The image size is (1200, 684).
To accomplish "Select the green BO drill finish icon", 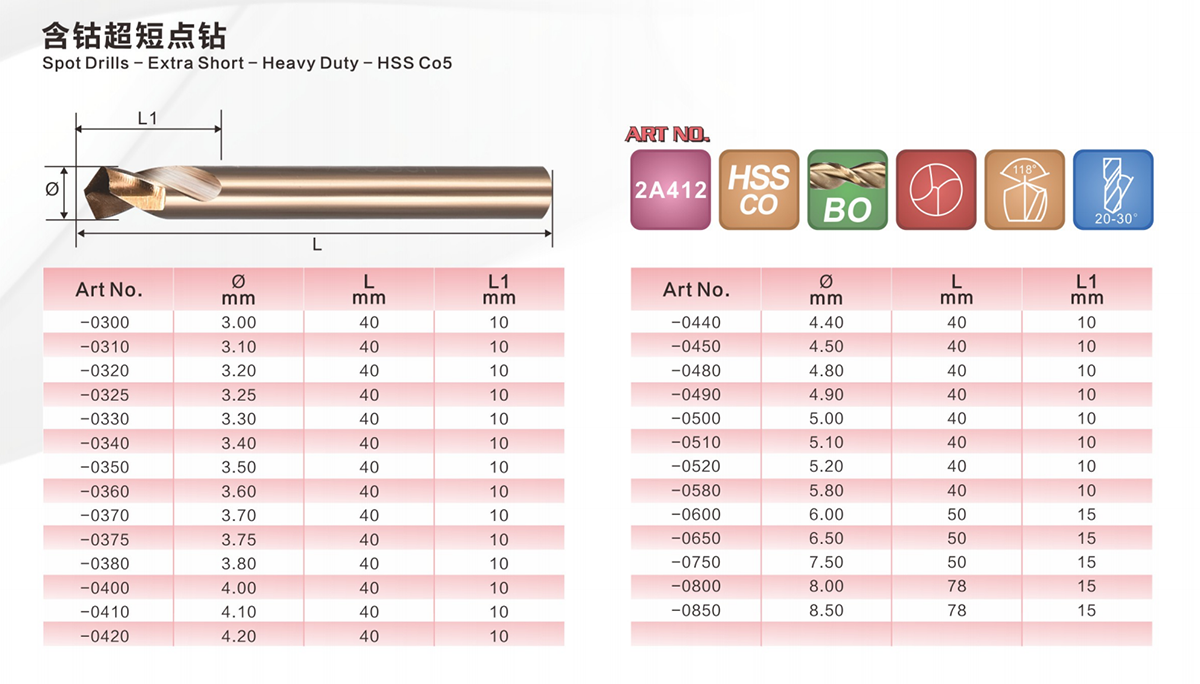I will pyautogui.click(x=847, y=190).
